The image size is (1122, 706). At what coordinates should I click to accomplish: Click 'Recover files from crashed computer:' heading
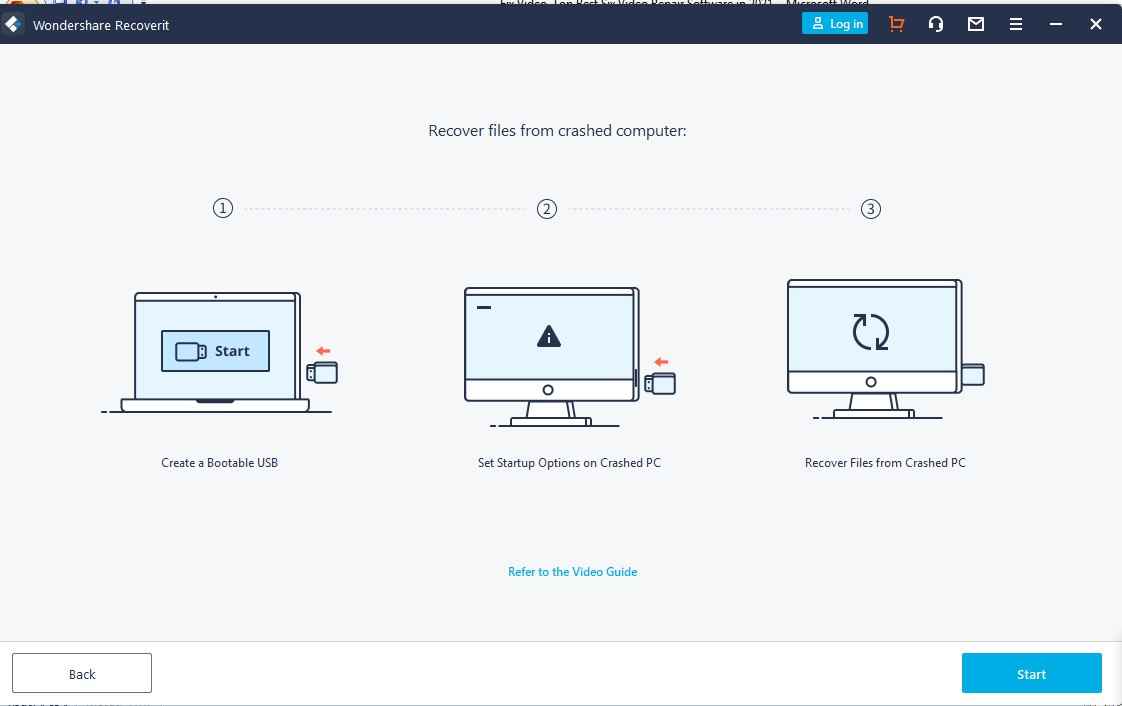[557, 131]
